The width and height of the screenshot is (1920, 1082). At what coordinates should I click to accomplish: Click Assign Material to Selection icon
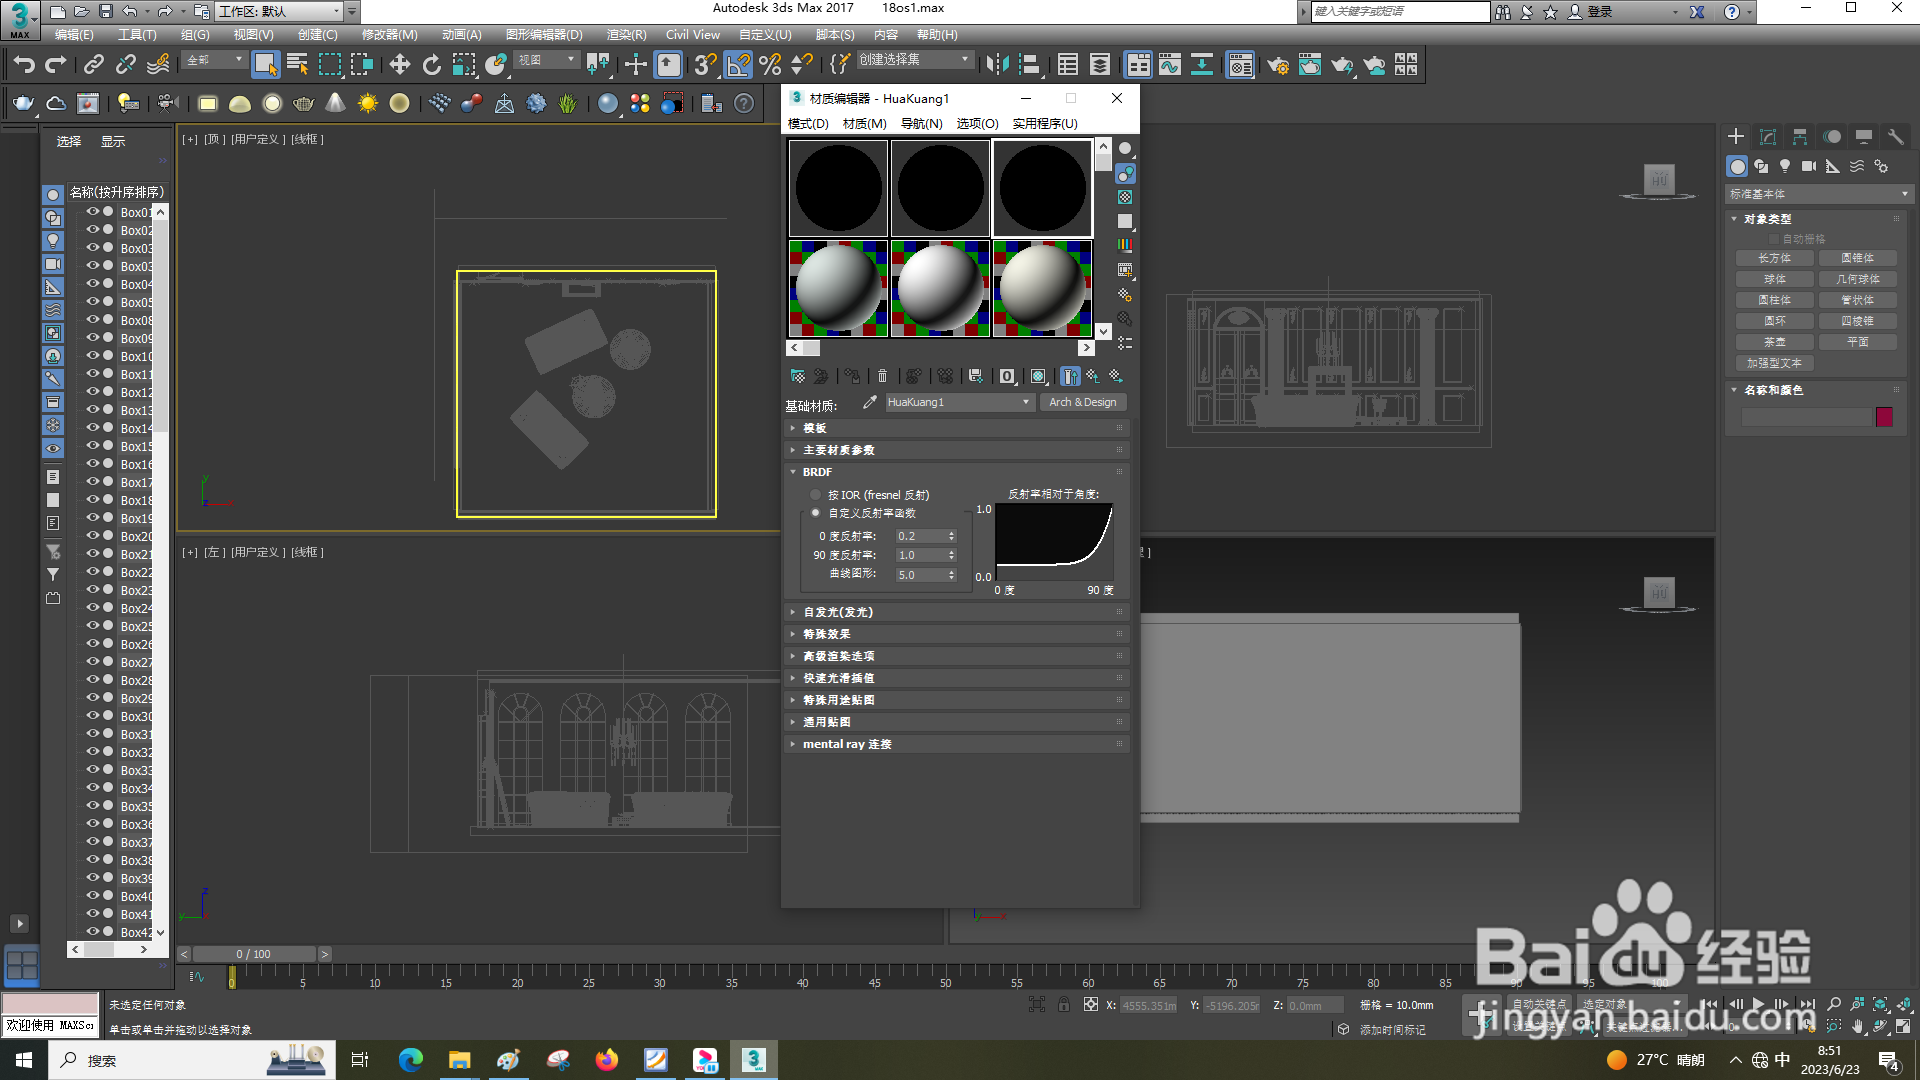(x=852, y=376)
